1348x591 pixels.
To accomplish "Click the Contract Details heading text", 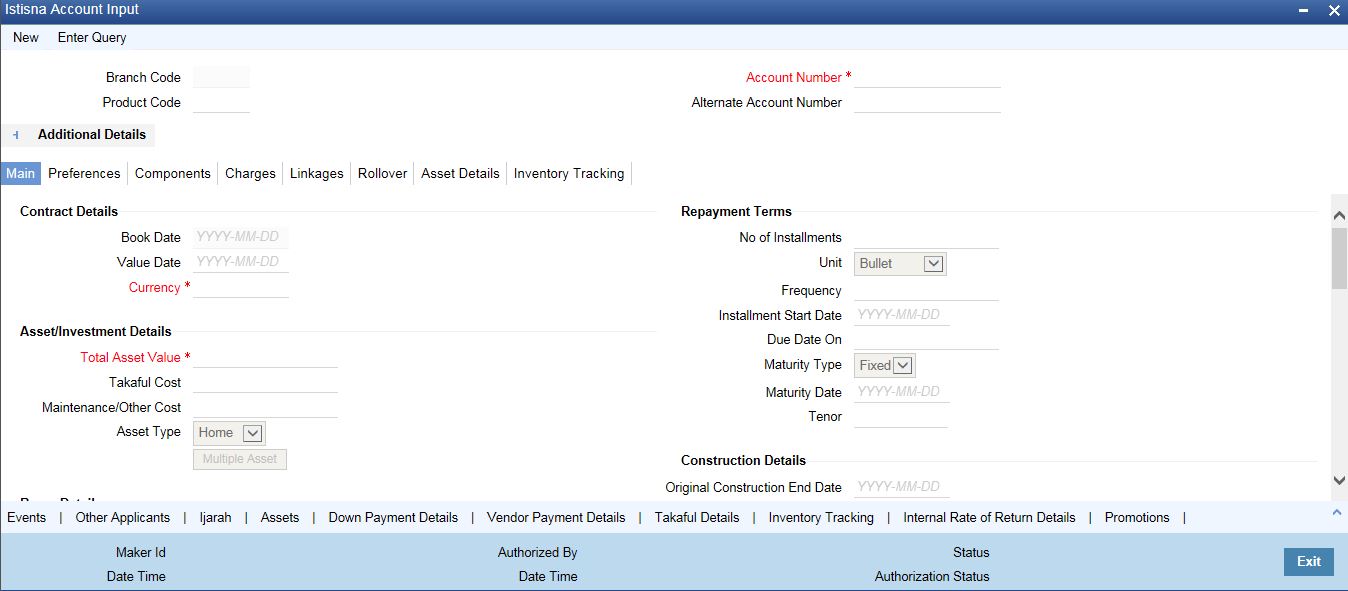I will click(x=69, y=211).
